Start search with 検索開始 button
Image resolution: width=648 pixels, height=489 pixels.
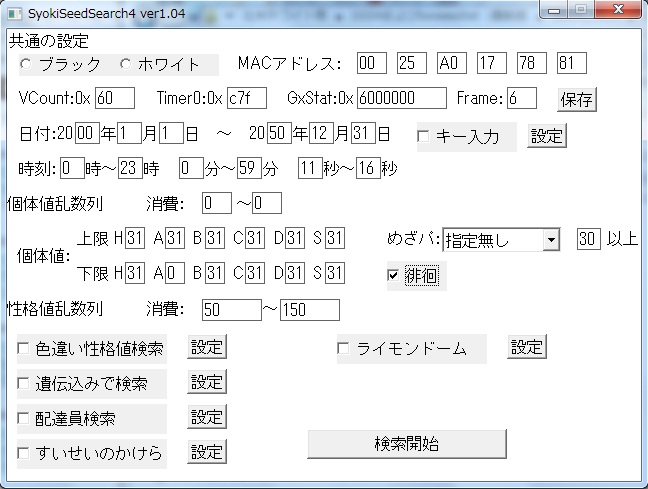(407, 444)
